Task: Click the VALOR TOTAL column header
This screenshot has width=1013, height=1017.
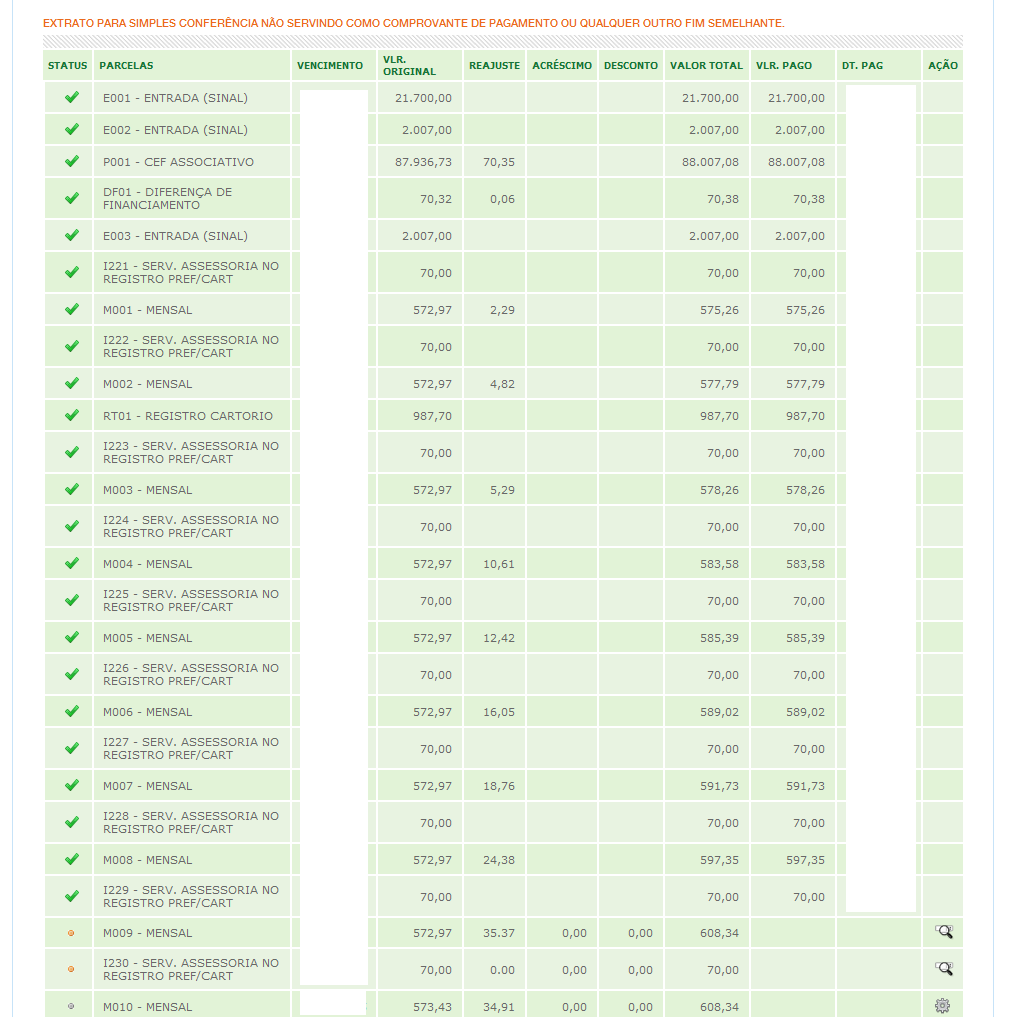Action: 706,66
